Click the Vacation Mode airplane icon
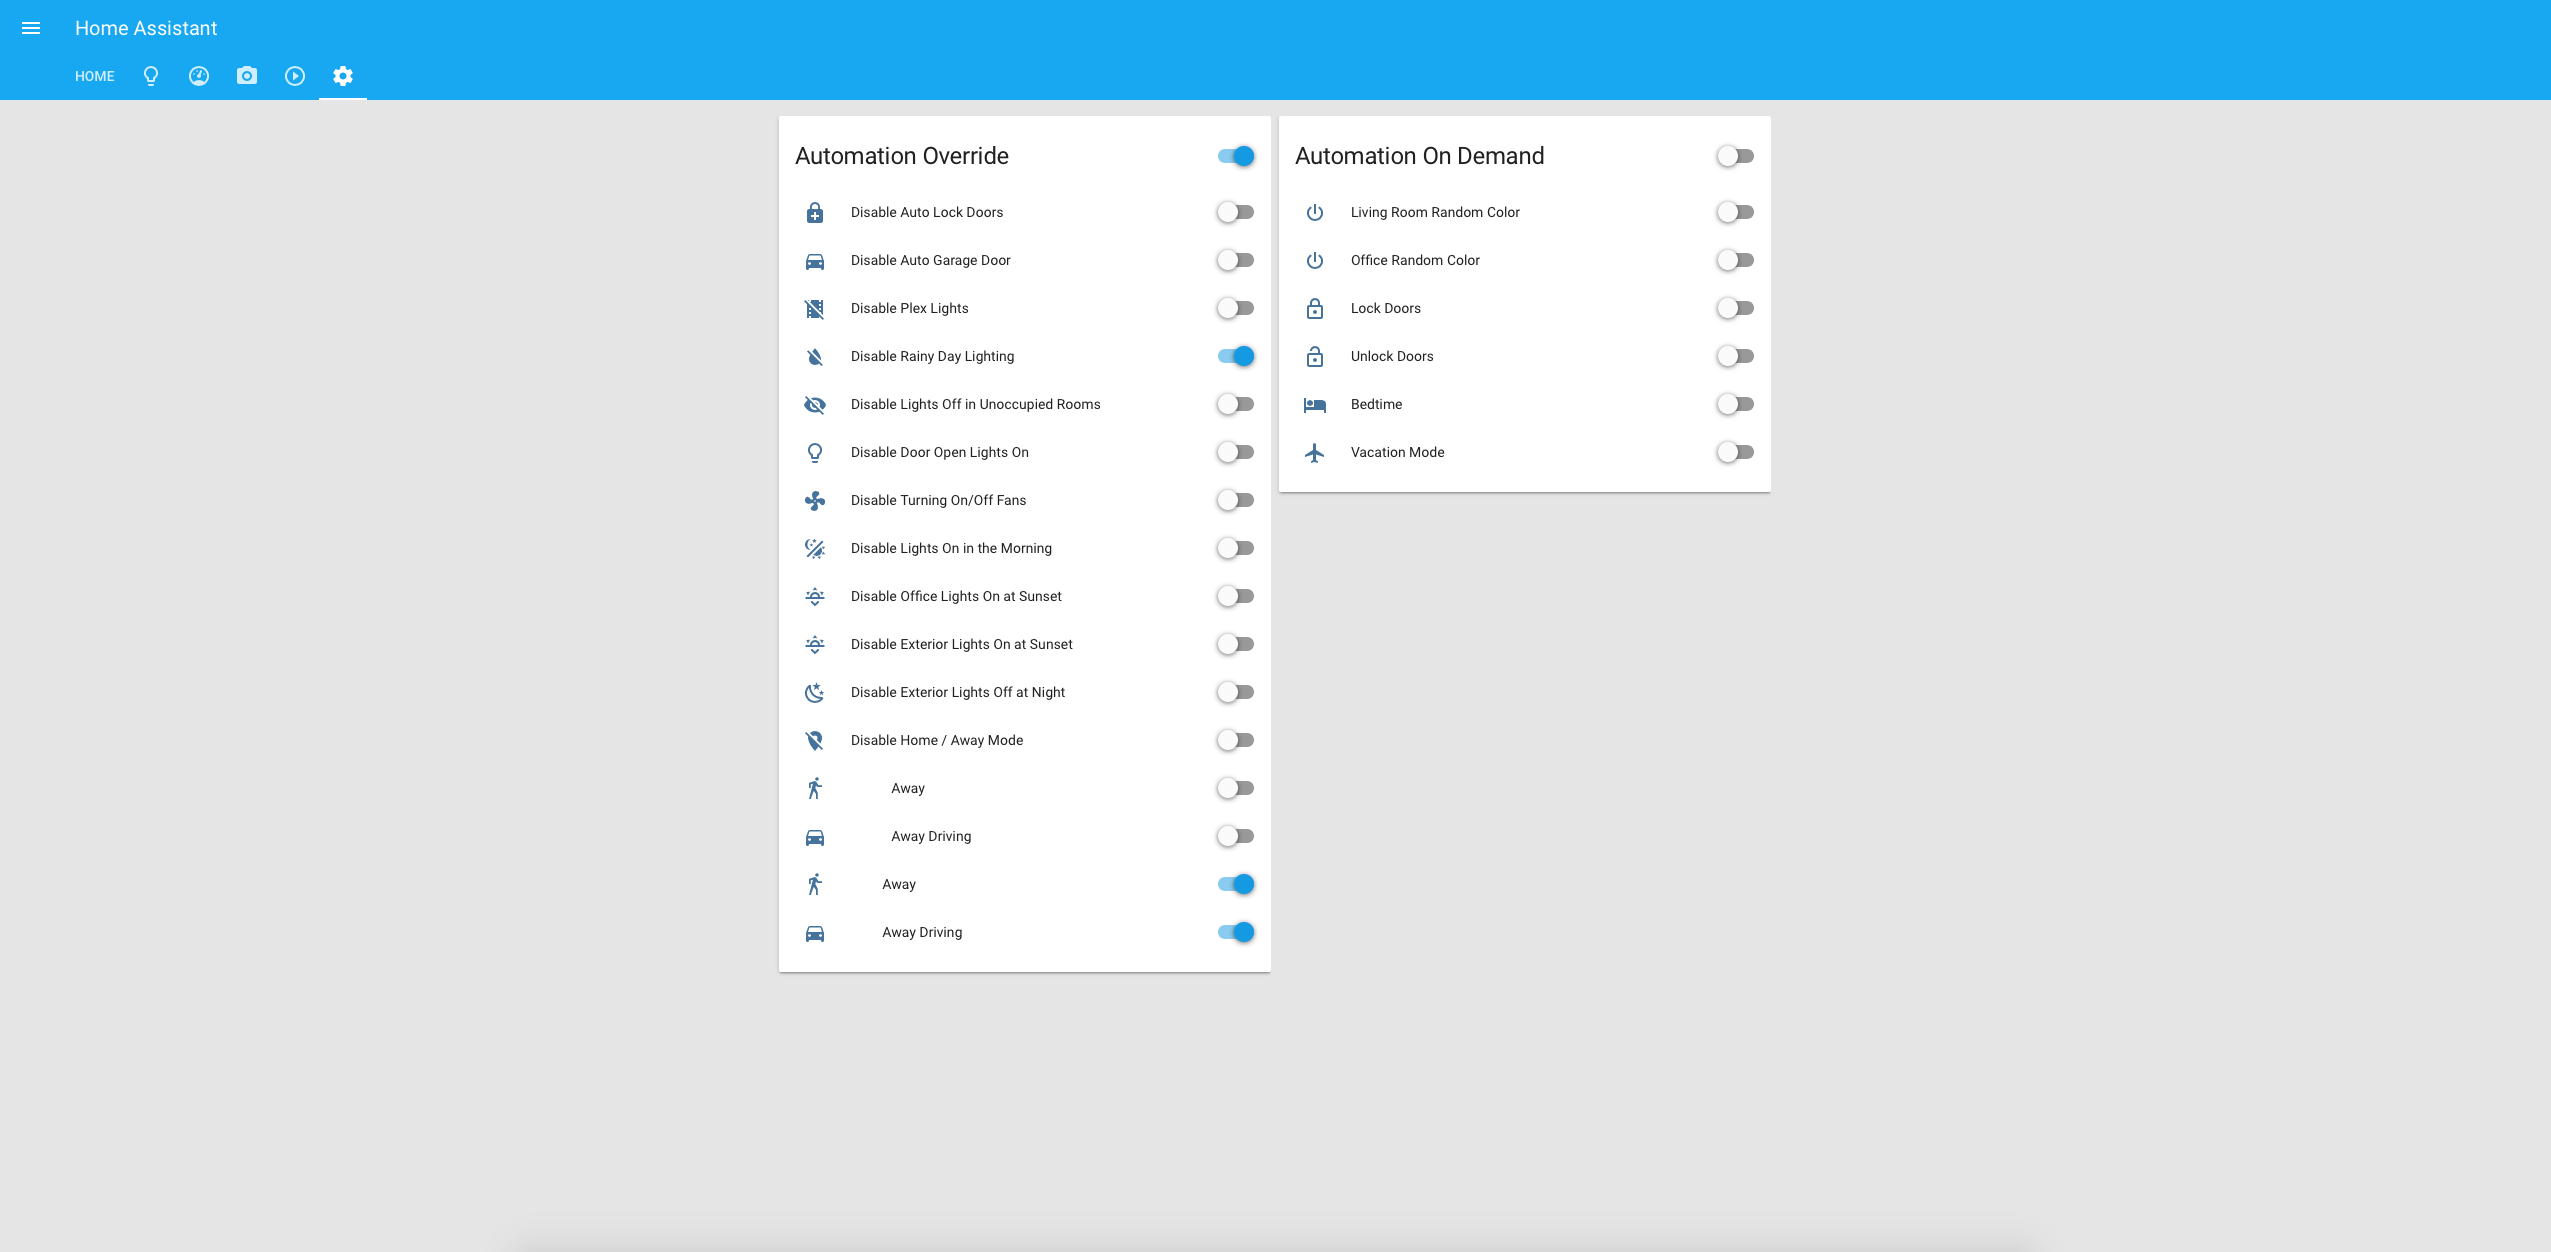Viewport: 2551px width, 1252px height. point(1315,452)
